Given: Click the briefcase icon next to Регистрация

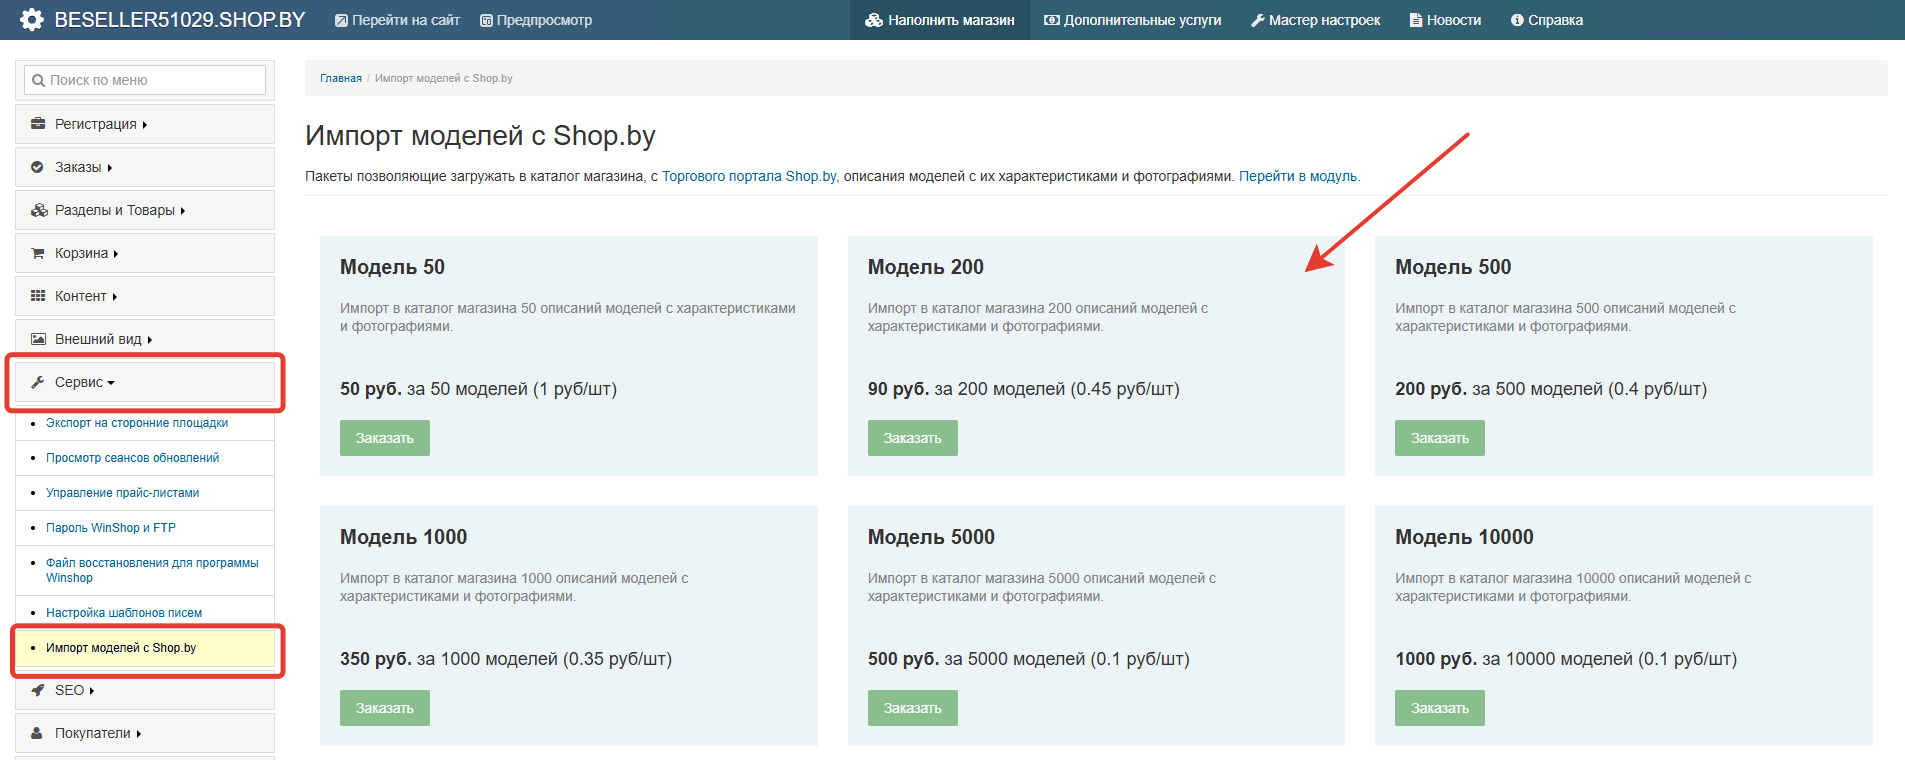Looking at the screenshot, I should tap(38, 124).
